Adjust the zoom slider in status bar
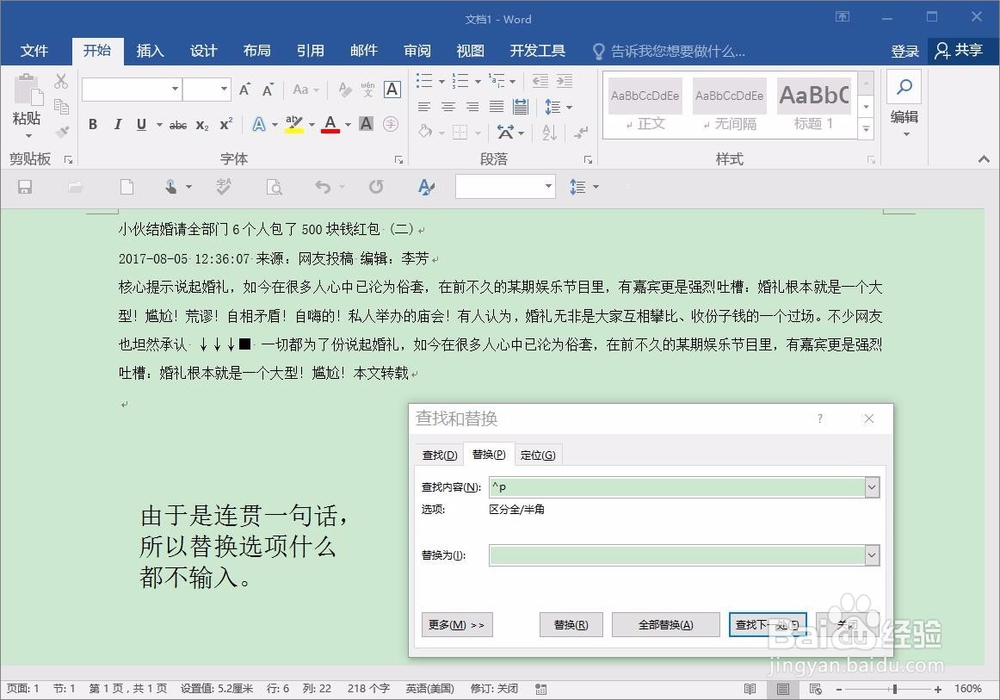1000x700 pixels. 897,688
